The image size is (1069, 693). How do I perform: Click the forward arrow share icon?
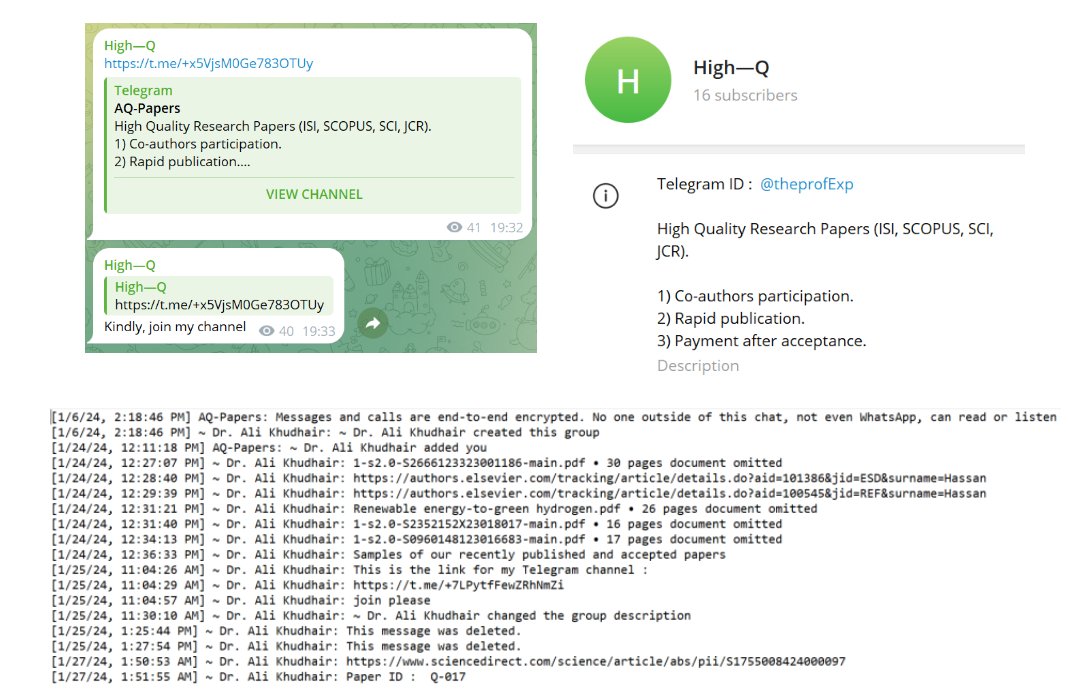[372, 323]
